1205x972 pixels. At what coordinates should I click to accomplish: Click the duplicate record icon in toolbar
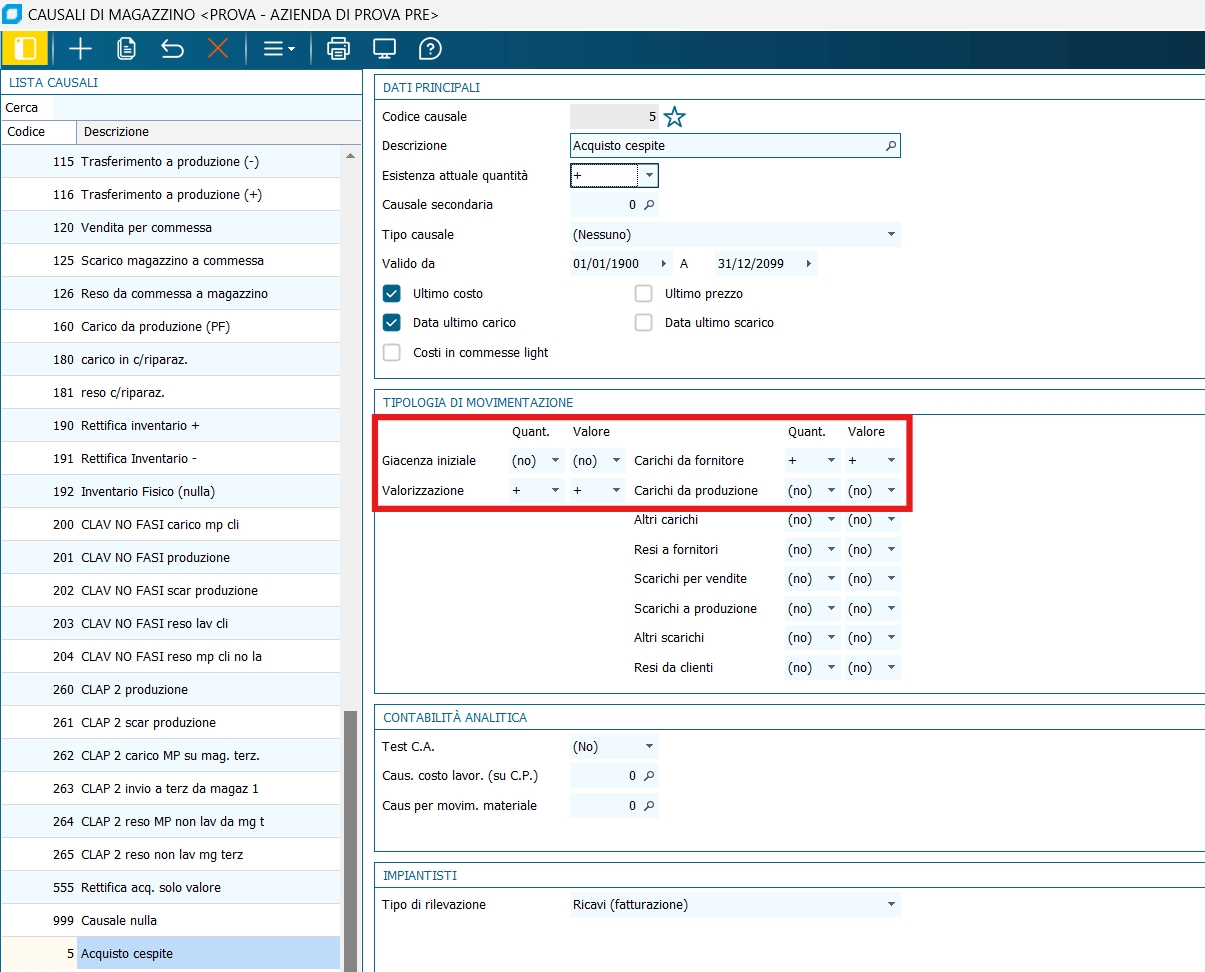[126, 49]
